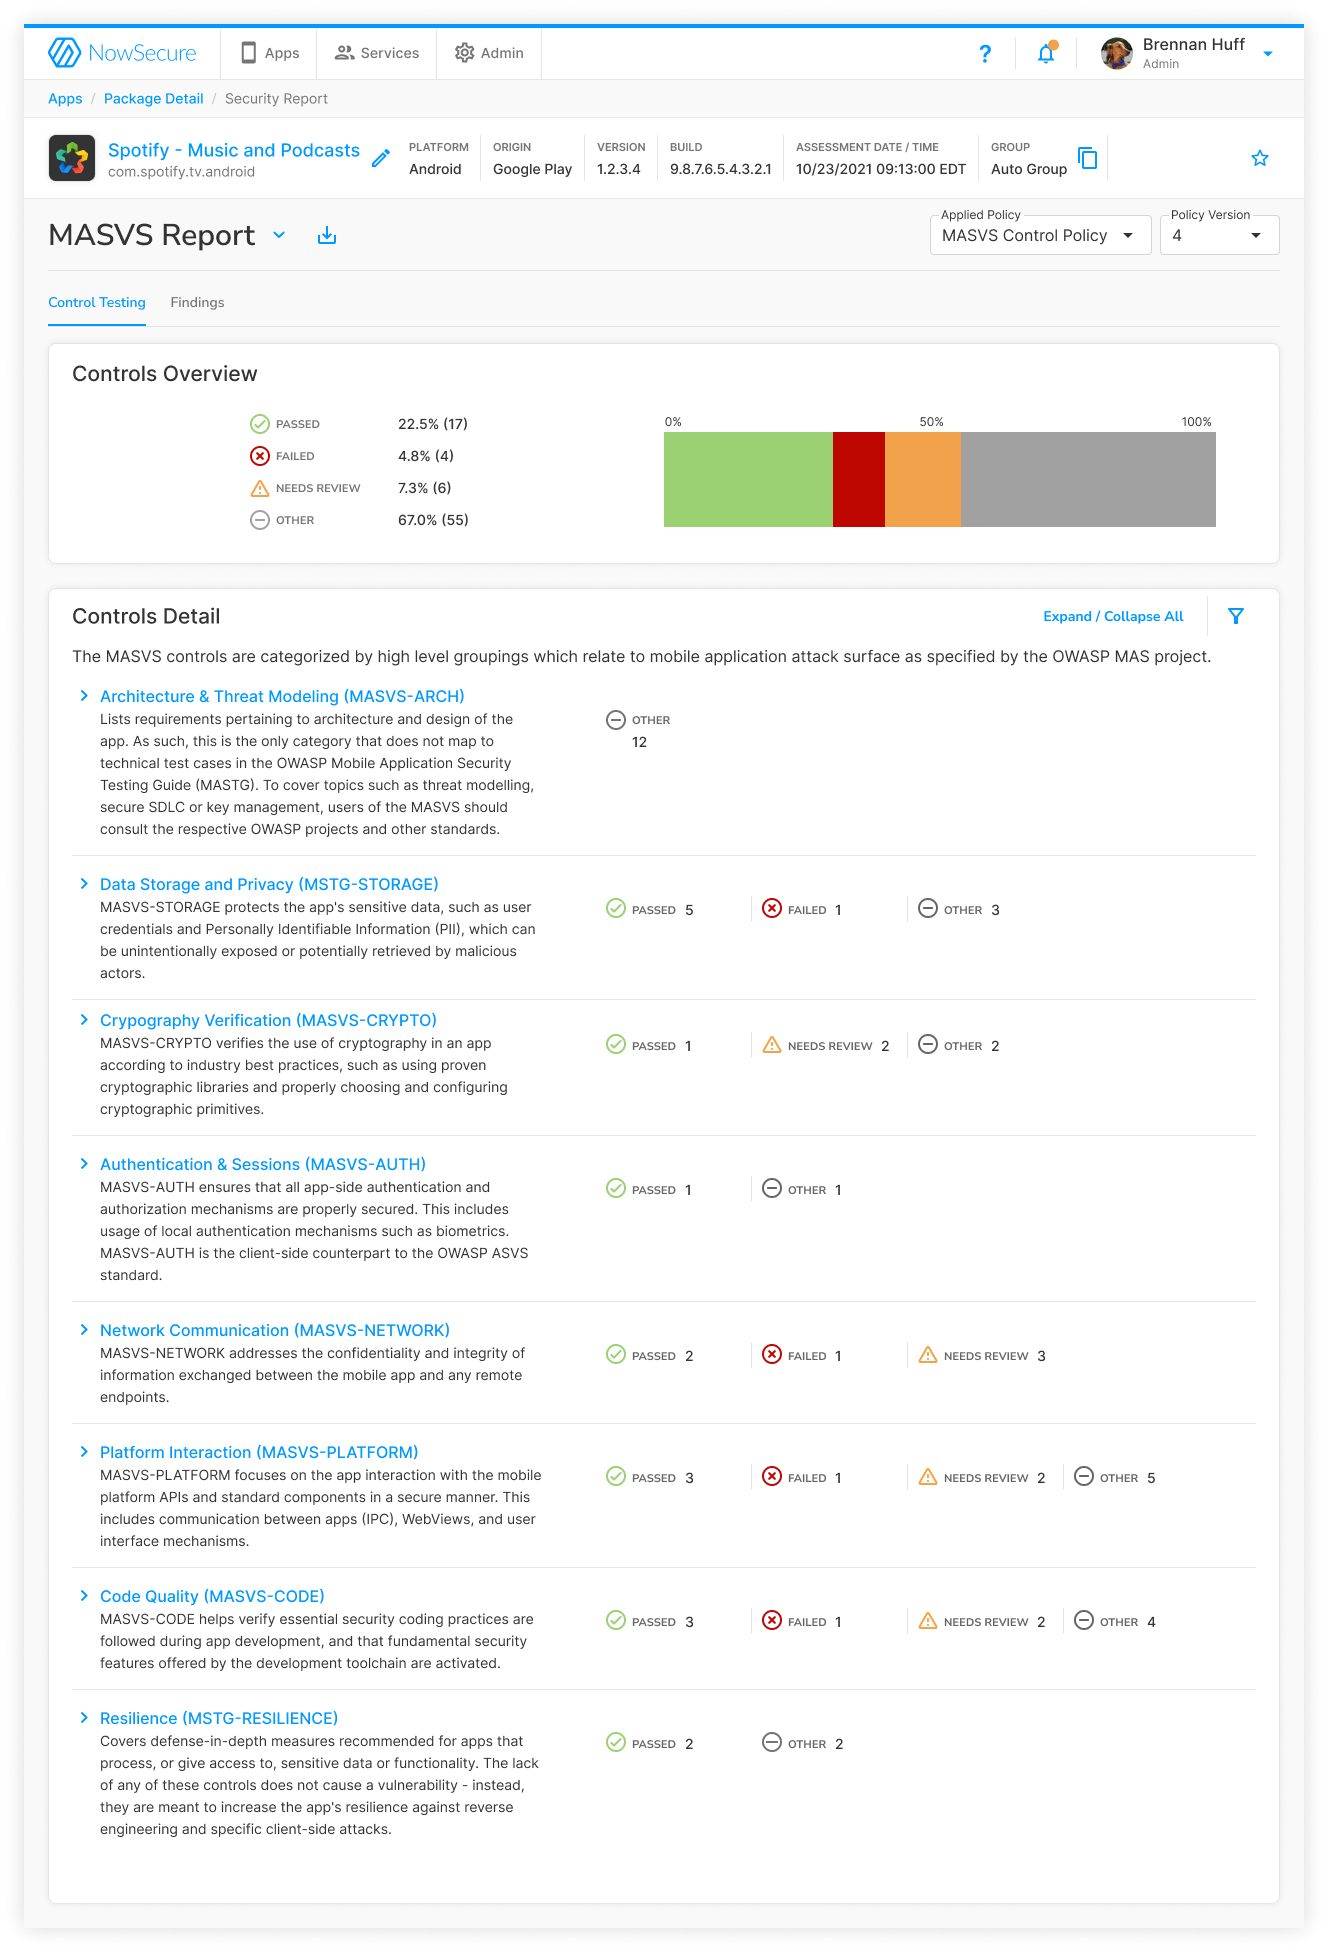Viewport: 1328px width, 1952px height.
Task: Click the green passed bar segment
Action: [748, 479]
